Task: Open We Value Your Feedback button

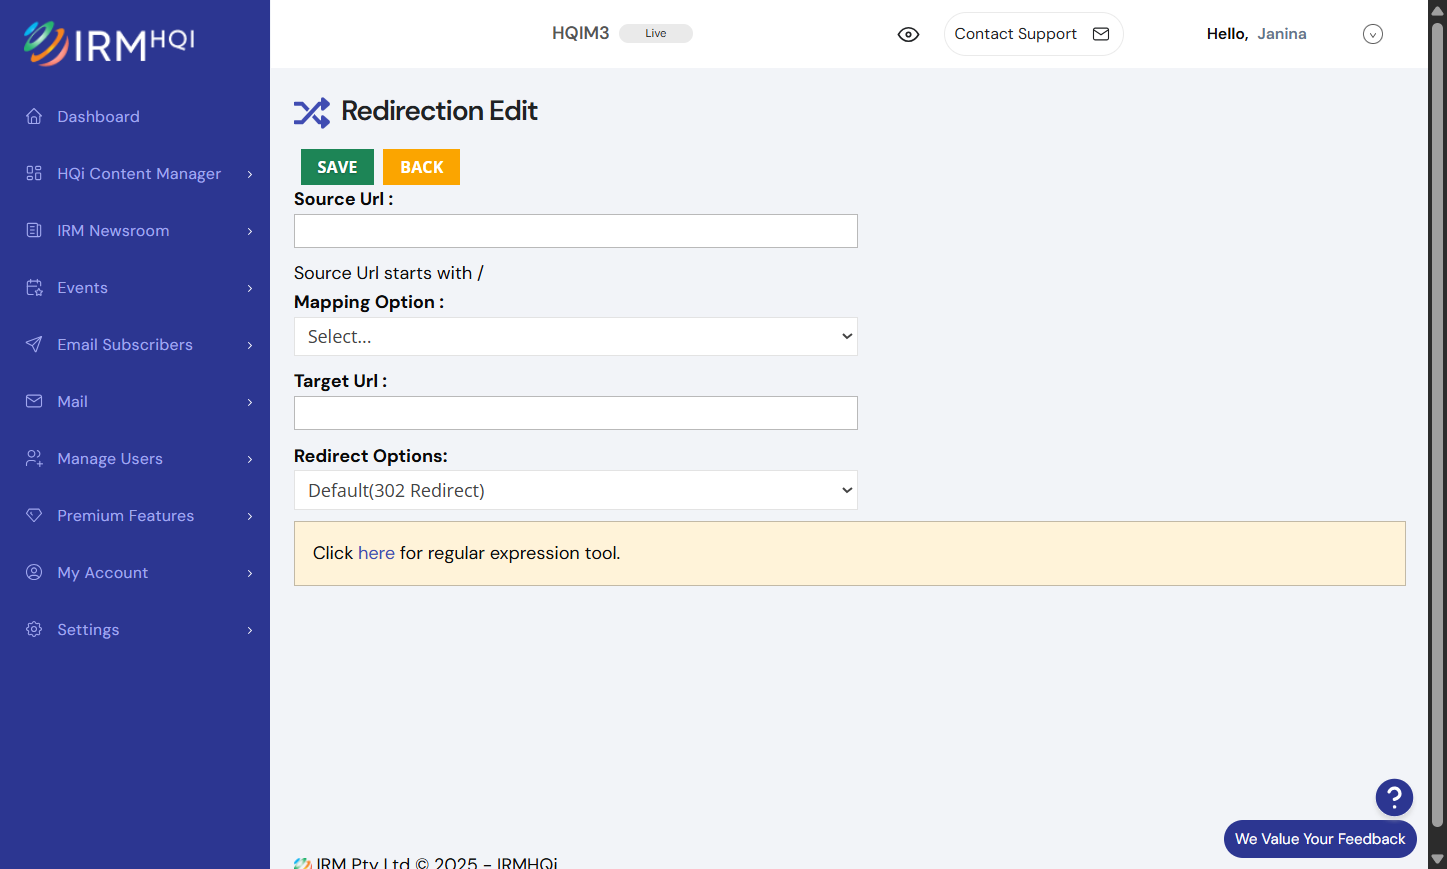Action: pos(1320,839)
